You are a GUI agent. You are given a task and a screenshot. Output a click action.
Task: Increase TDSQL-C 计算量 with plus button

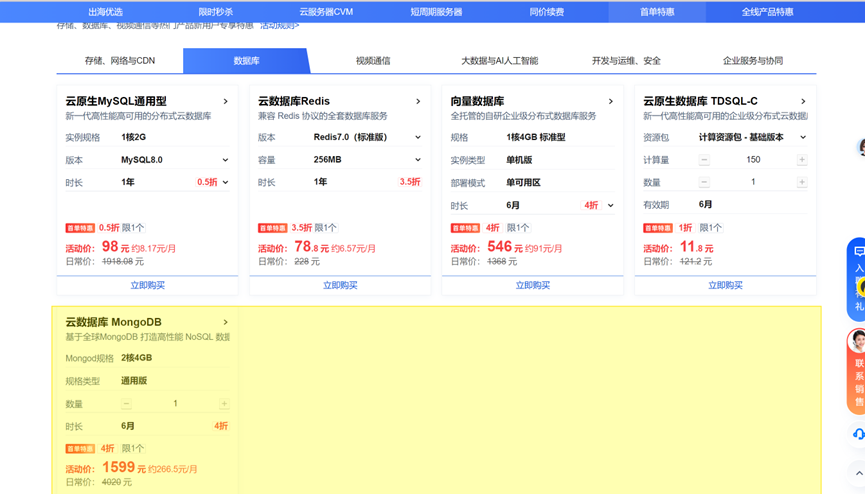(x=802, y=160)
